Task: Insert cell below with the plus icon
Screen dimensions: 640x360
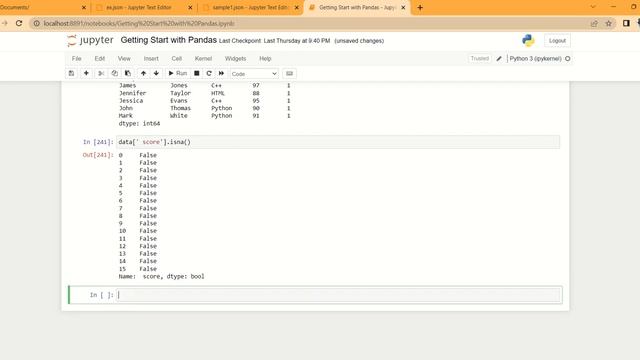Action: 86,73
